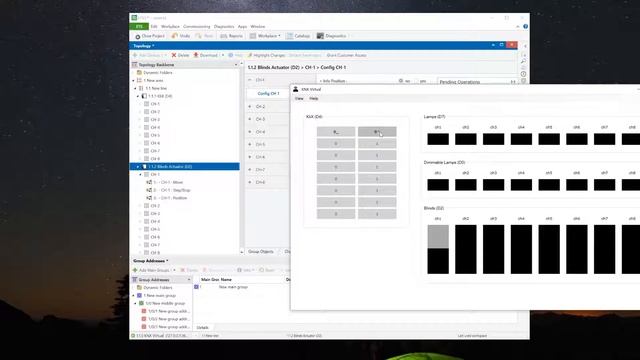Click Dimmable Lamps (D0) ch1 indicator
Viewport: 640px width, 360px height.
point(438,185)
